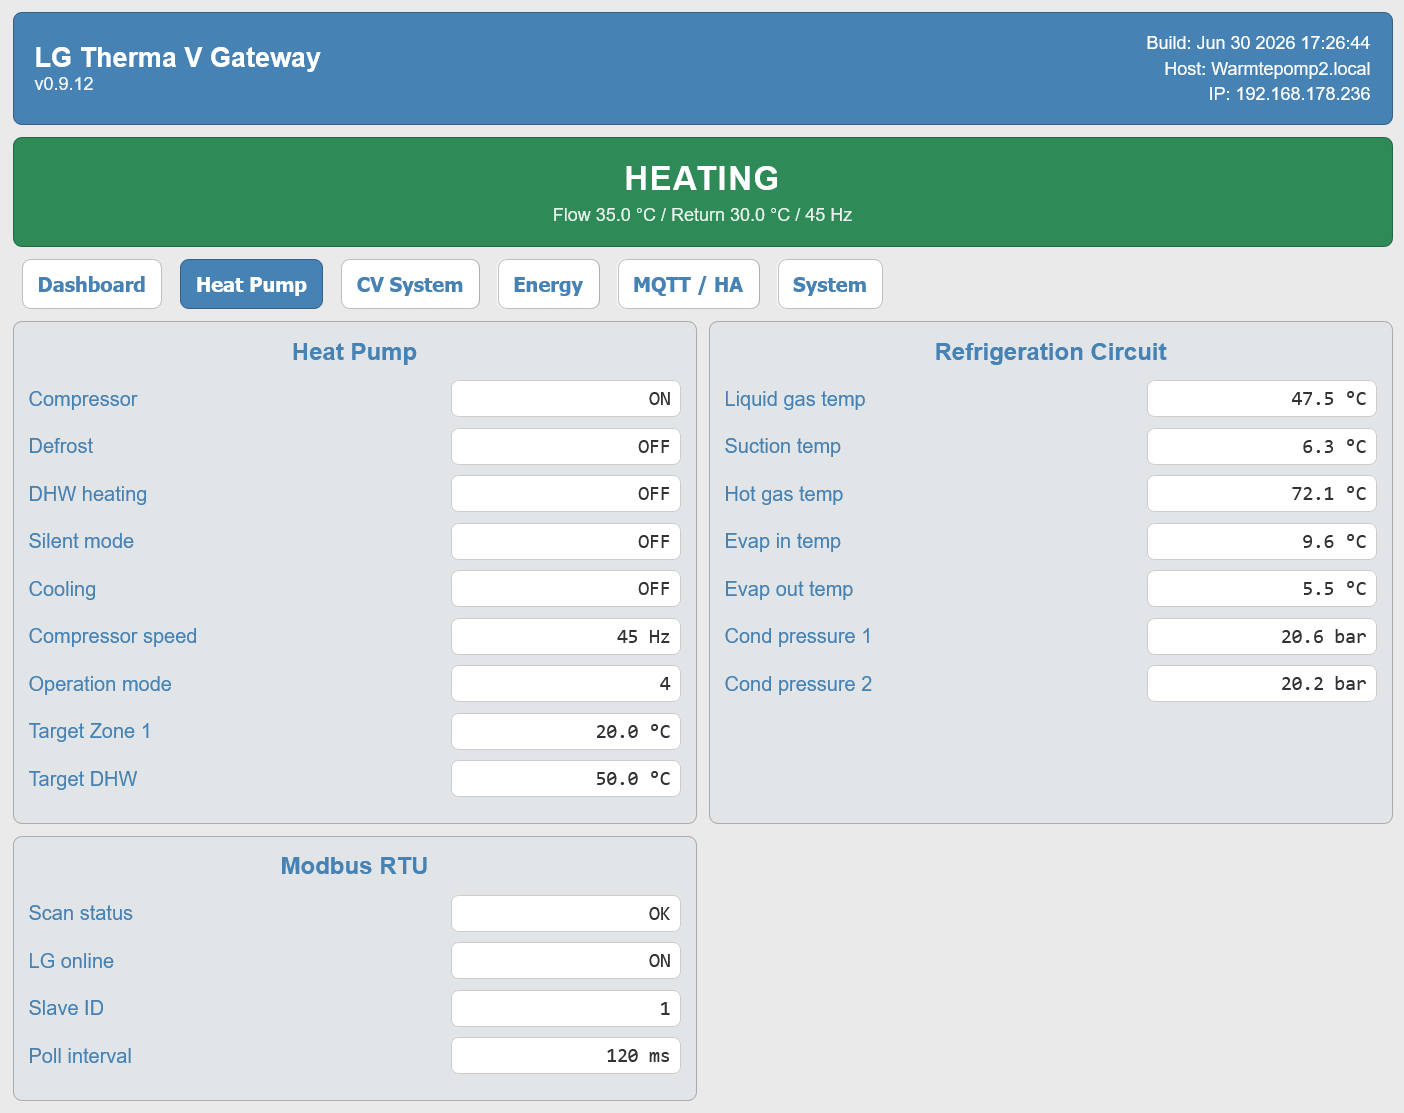This screenshot has width=1404, height=1113.
Task: Select the LG online value field
Action: (x=566, y=960)
